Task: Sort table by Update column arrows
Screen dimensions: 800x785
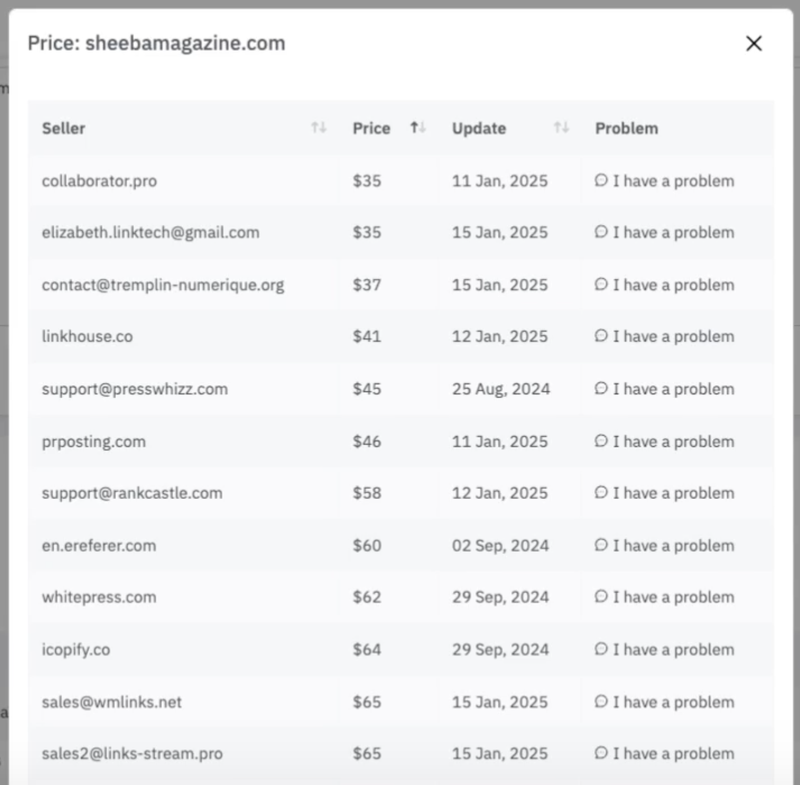Action: [x=561, y=128]
